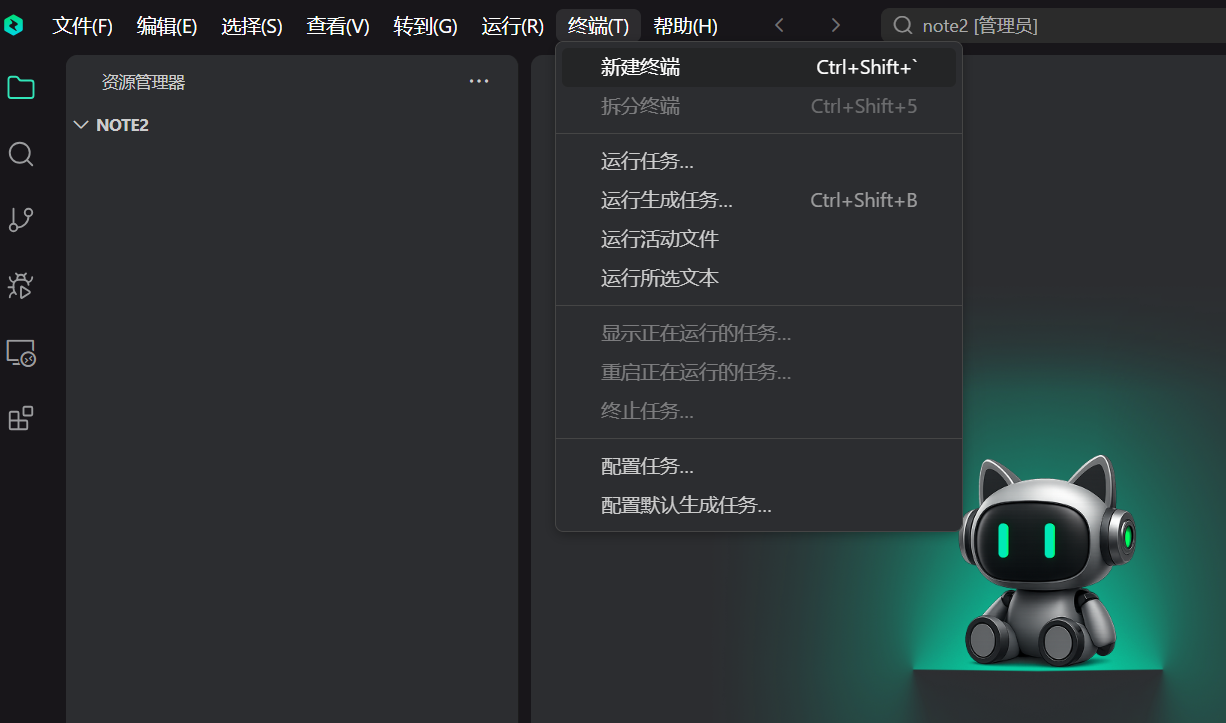
Task: Click 重启正在运行的任务... entry
Action: (x=759, y=372)
